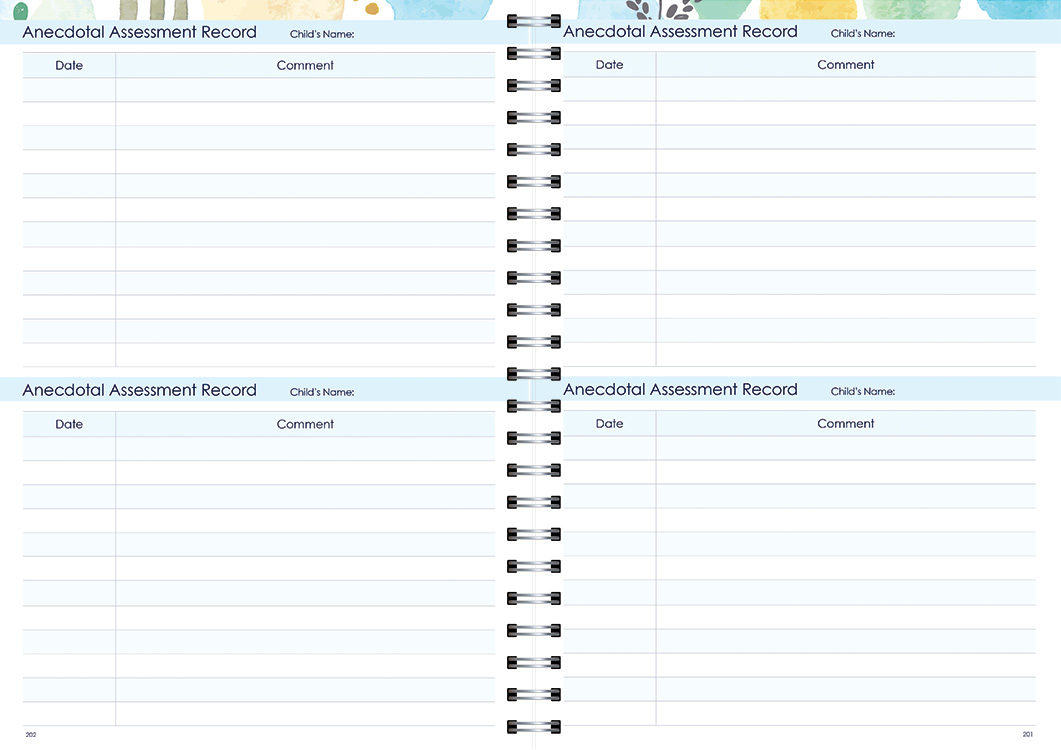Click page number 201 at bottom right
1061x750 pixels.
tap(1028, 733)
